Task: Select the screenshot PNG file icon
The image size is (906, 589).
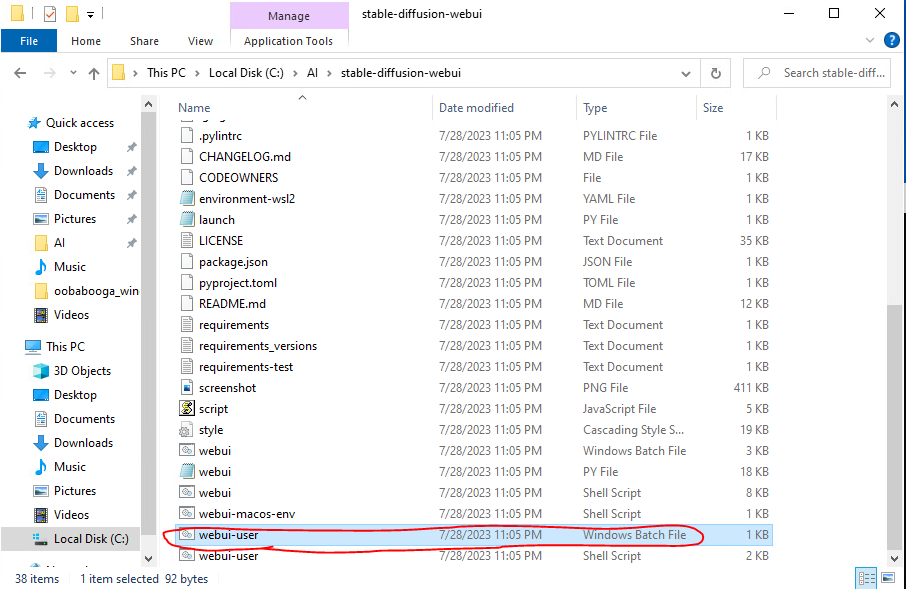Action: coord(187,387)
